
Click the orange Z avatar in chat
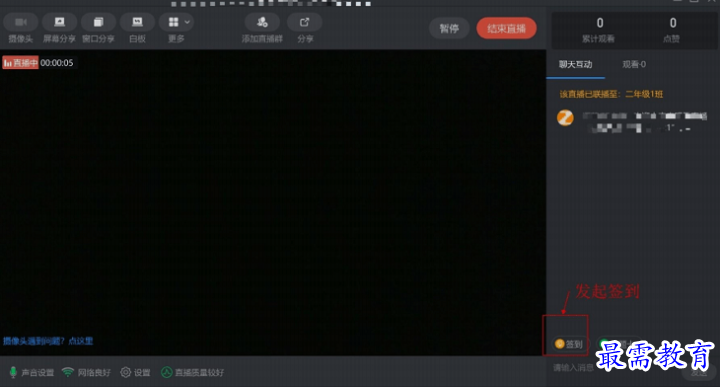click(565, 118)
